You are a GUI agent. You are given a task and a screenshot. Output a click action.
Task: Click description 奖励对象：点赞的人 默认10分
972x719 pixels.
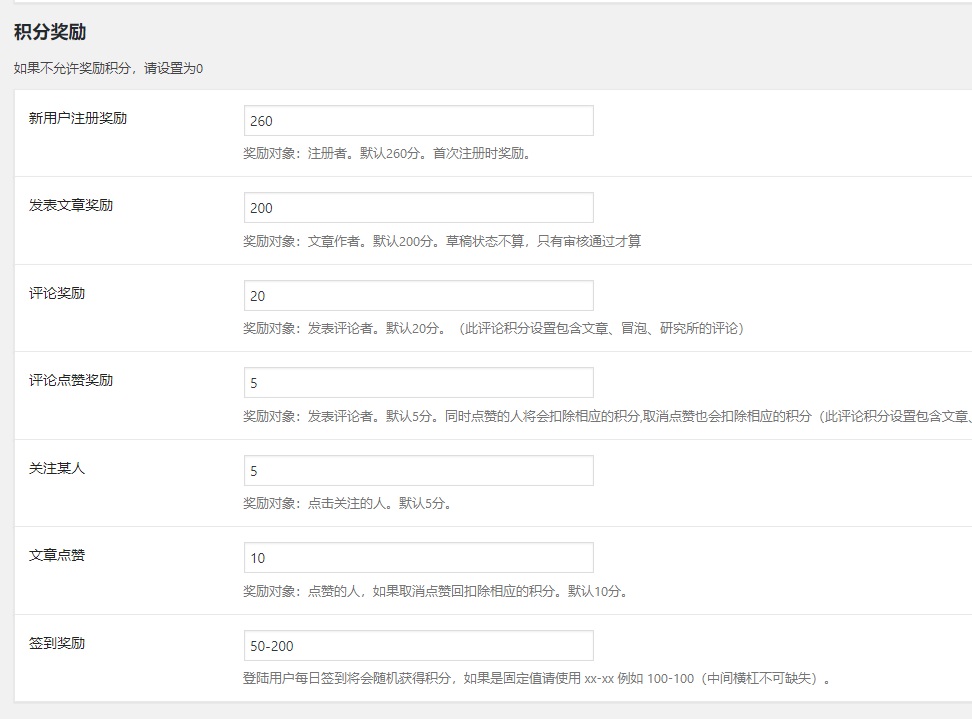pyautogui.click(x=436, y=591)
